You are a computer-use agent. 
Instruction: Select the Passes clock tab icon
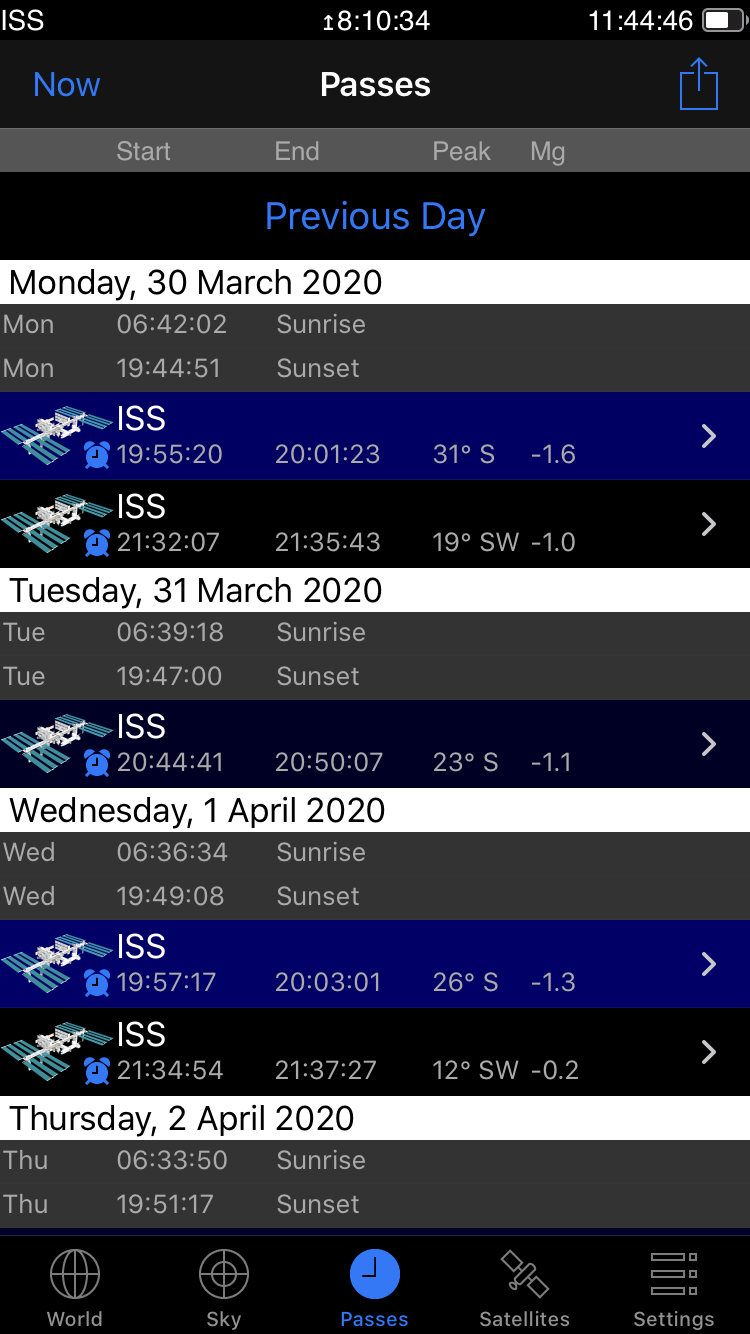[375, 1276]
